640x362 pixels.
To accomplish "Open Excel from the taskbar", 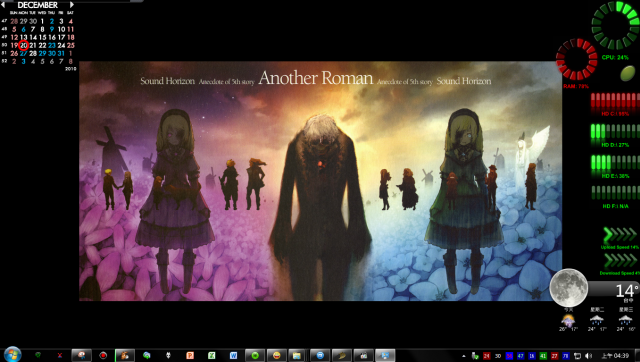I will (211, 355).
